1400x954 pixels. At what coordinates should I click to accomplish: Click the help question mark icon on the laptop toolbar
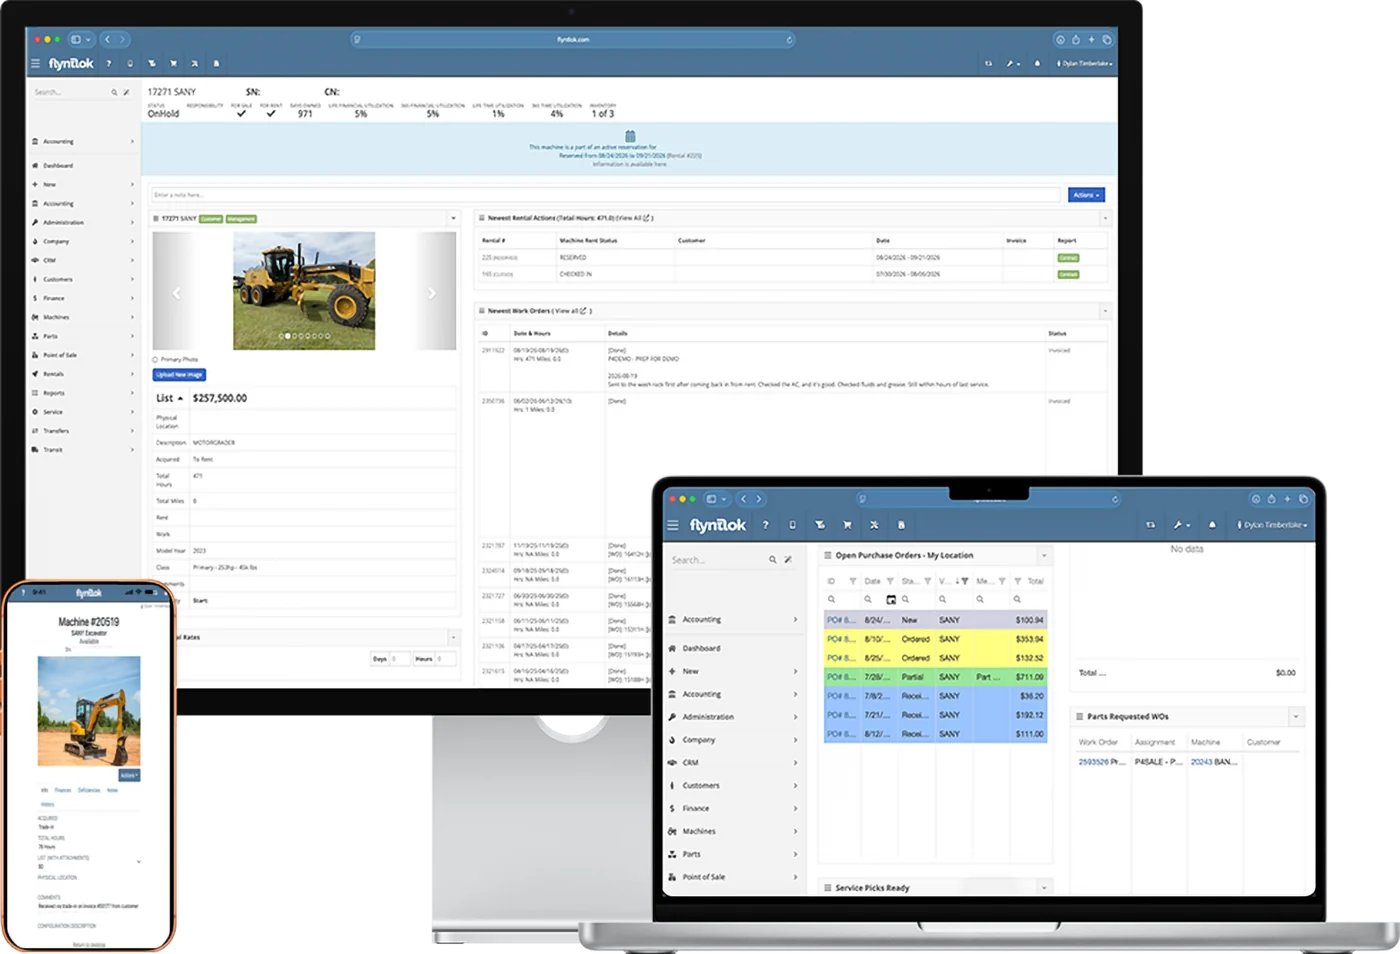765,525
